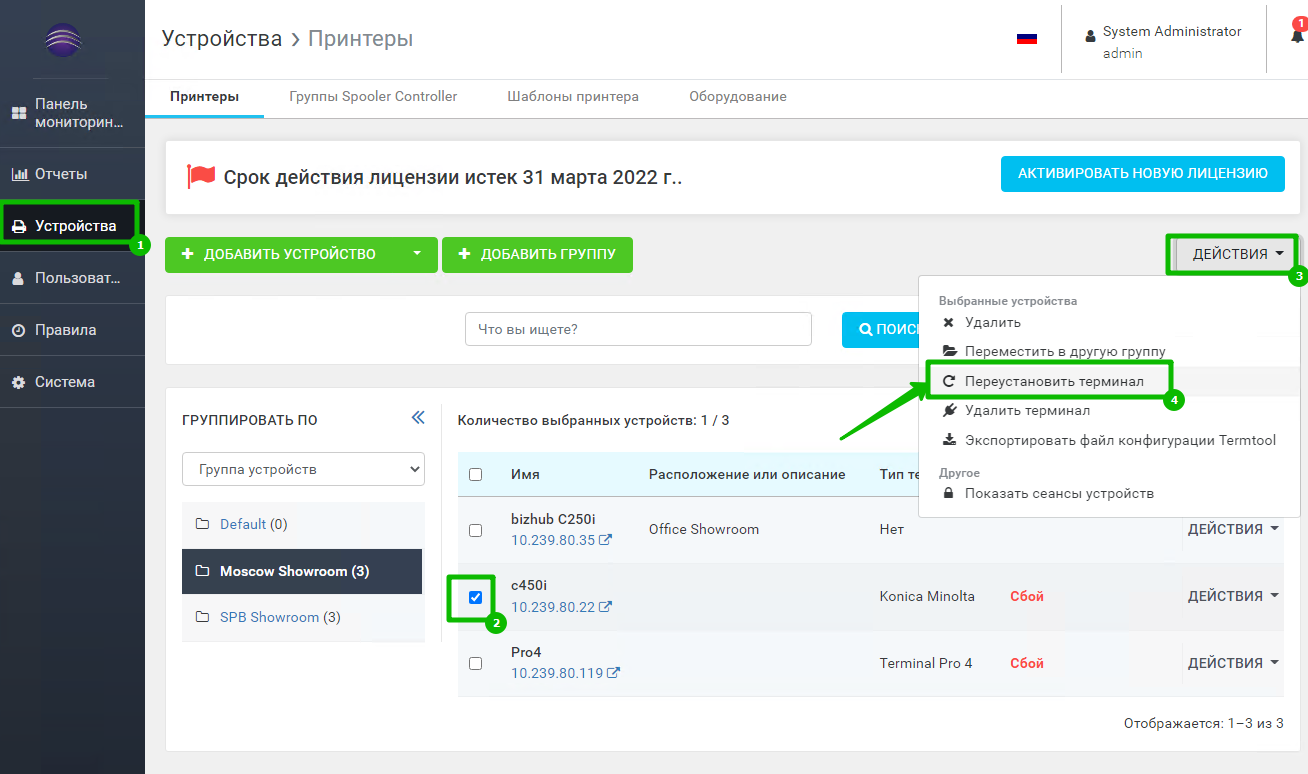This screenshot has width=1308, height=774.
Task: Toggle the select-all checkbox in table header
Action: (475, 475)
